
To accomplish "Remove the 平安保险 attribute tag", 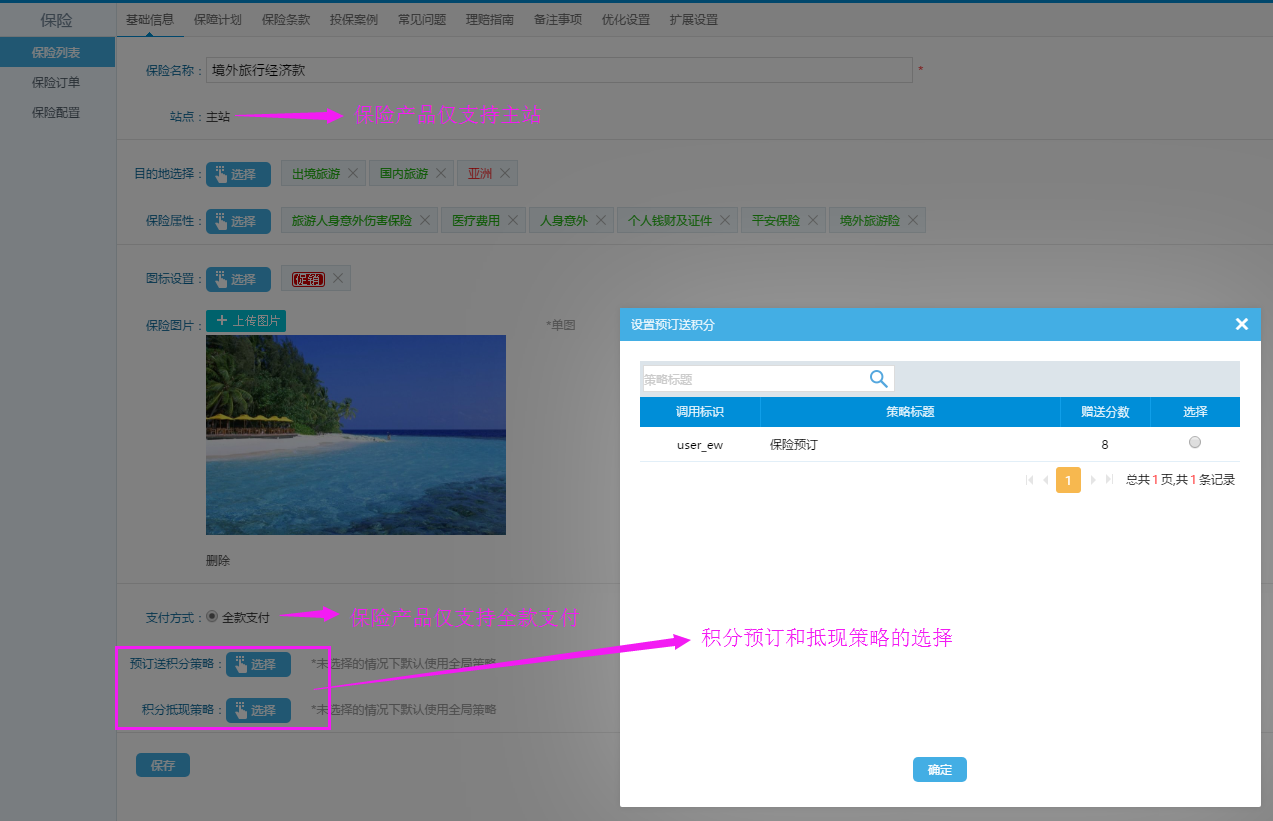I will pyautogui.click(x=813, y=220).
